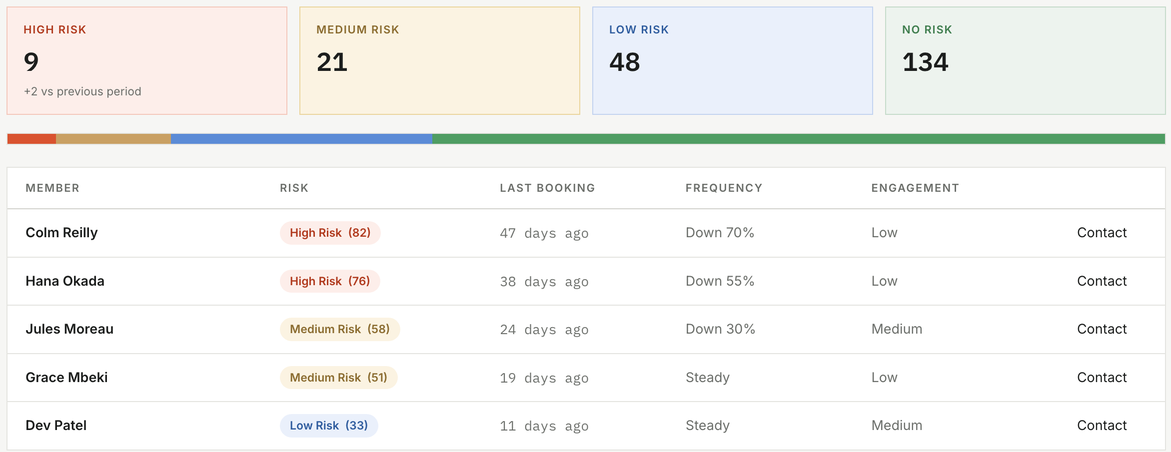
Task: Select member name Hana Okada
Action: (65, 281)
